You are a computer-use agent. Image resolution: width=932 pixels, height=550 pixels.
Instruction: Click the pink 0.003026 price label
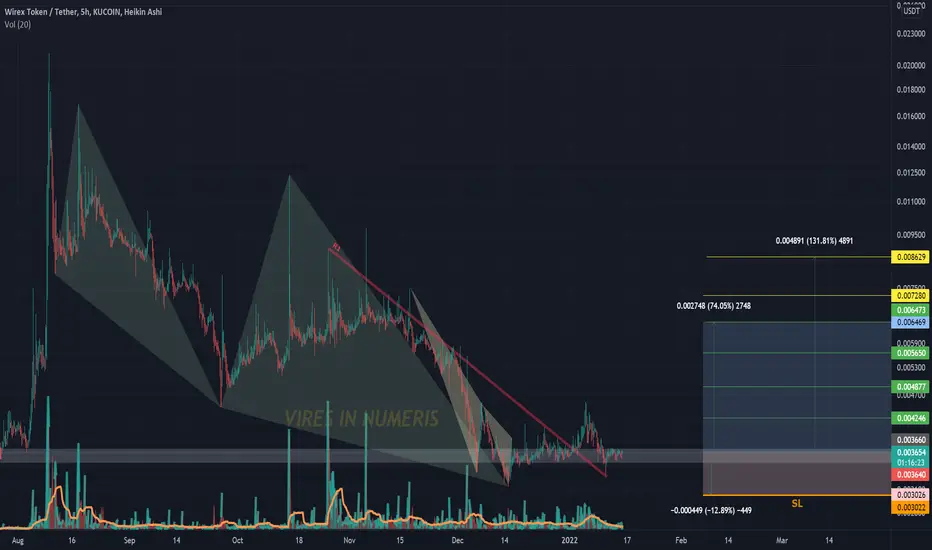[911, 495]
